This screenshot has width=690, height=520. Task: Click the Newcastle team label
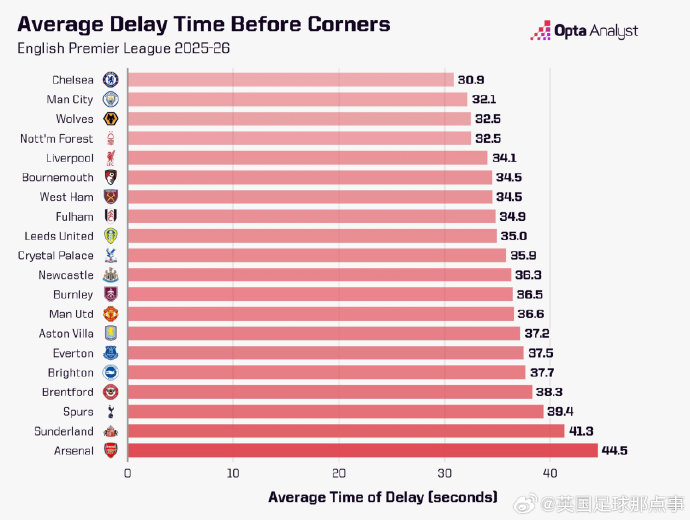pyautogui.click(x=65, y=275)
